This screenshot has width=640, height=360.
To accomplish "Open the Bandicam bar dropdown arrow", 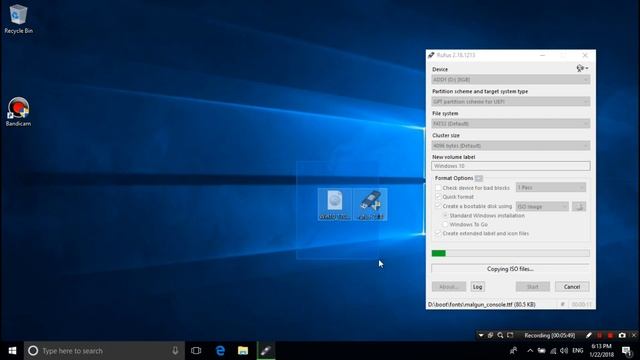I will 481,335.
